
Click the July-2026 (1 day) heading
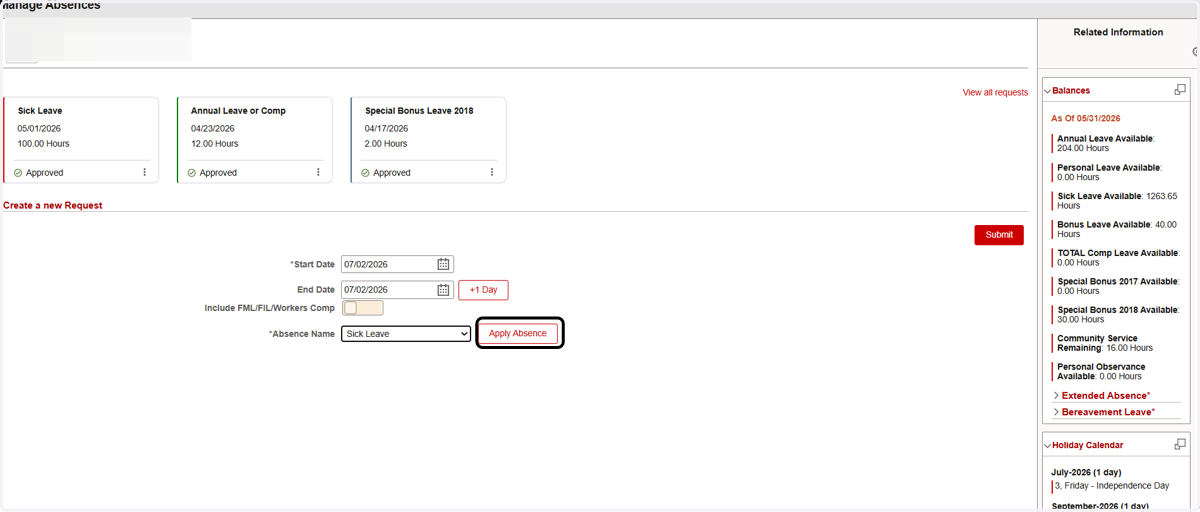[x=1086, y=472]
